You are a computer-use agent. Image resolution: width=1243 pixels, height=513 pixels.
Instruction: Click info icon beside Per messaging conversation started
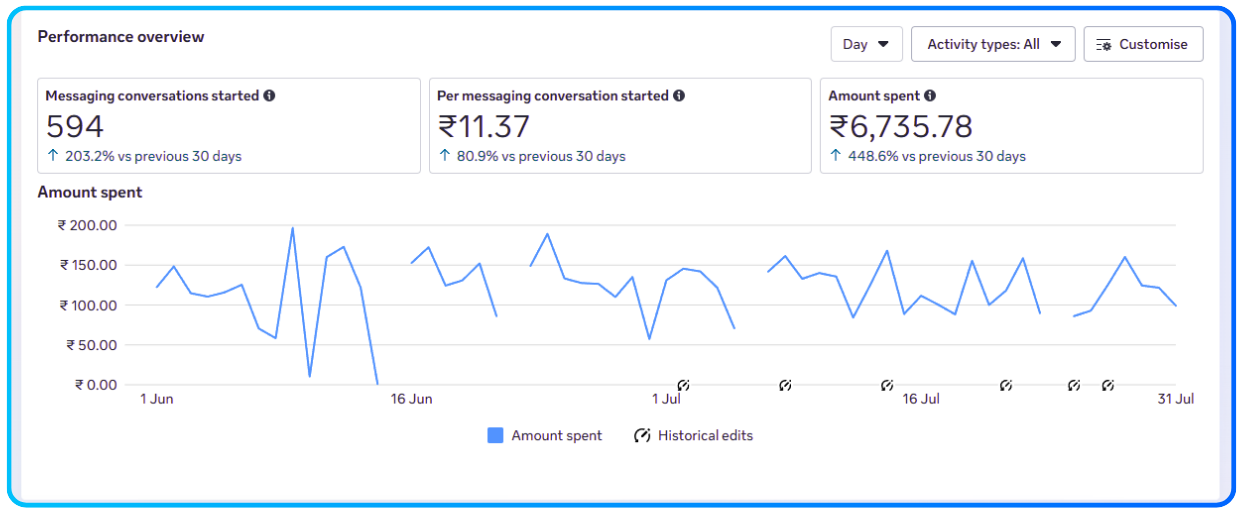tap(679, 96)
